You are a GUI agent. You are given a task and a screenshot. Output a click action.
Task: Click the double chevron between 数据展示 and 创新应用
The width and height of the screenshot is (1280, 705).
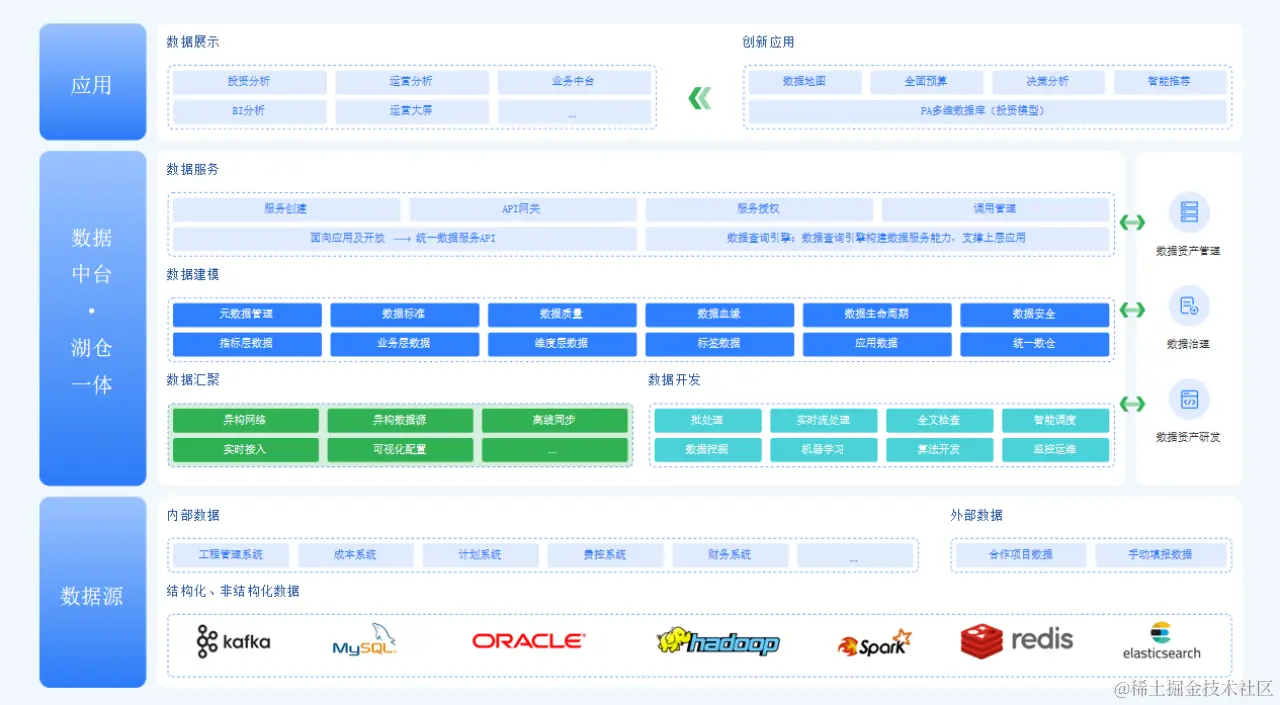coord(699,97)
